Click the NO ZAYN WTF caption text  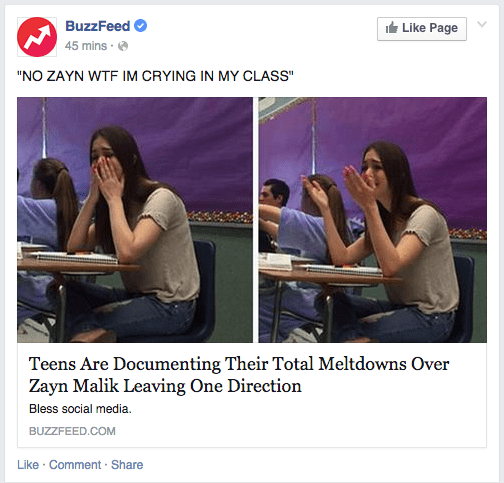[x=156, y=76]
